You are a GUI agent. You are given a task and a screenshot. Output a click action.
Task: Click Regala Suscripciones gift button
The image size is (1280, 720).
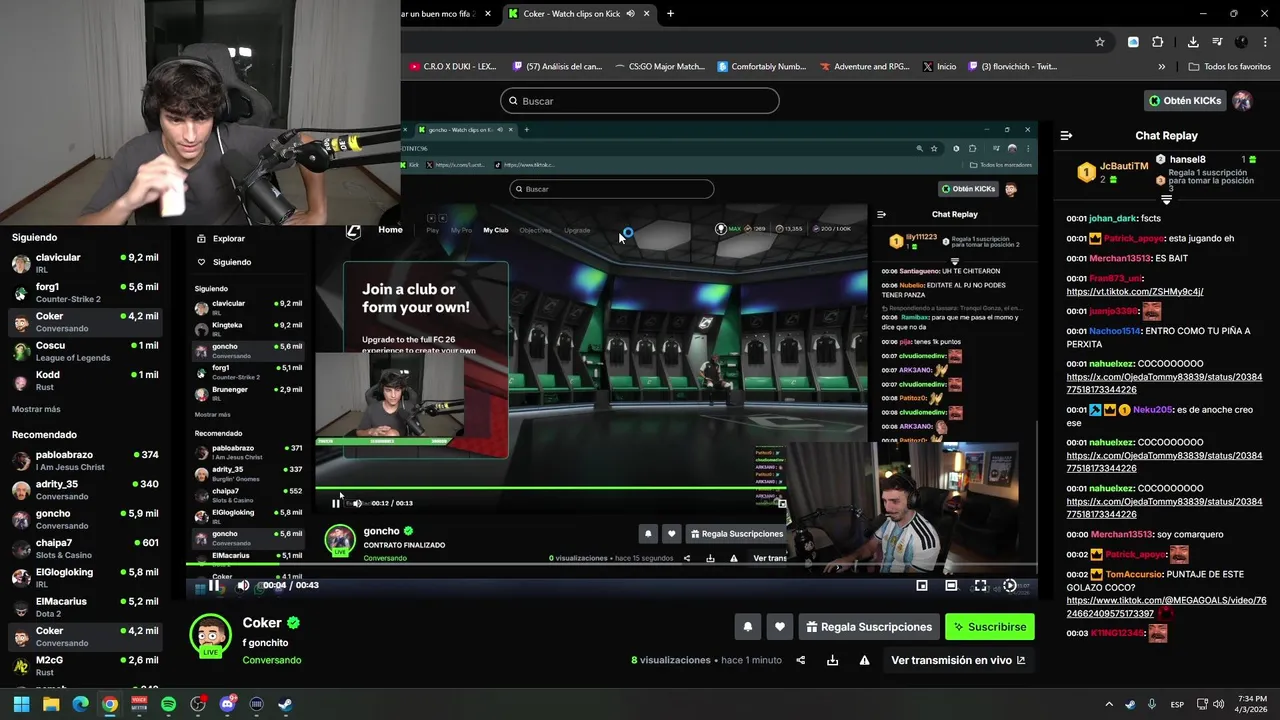869,627
